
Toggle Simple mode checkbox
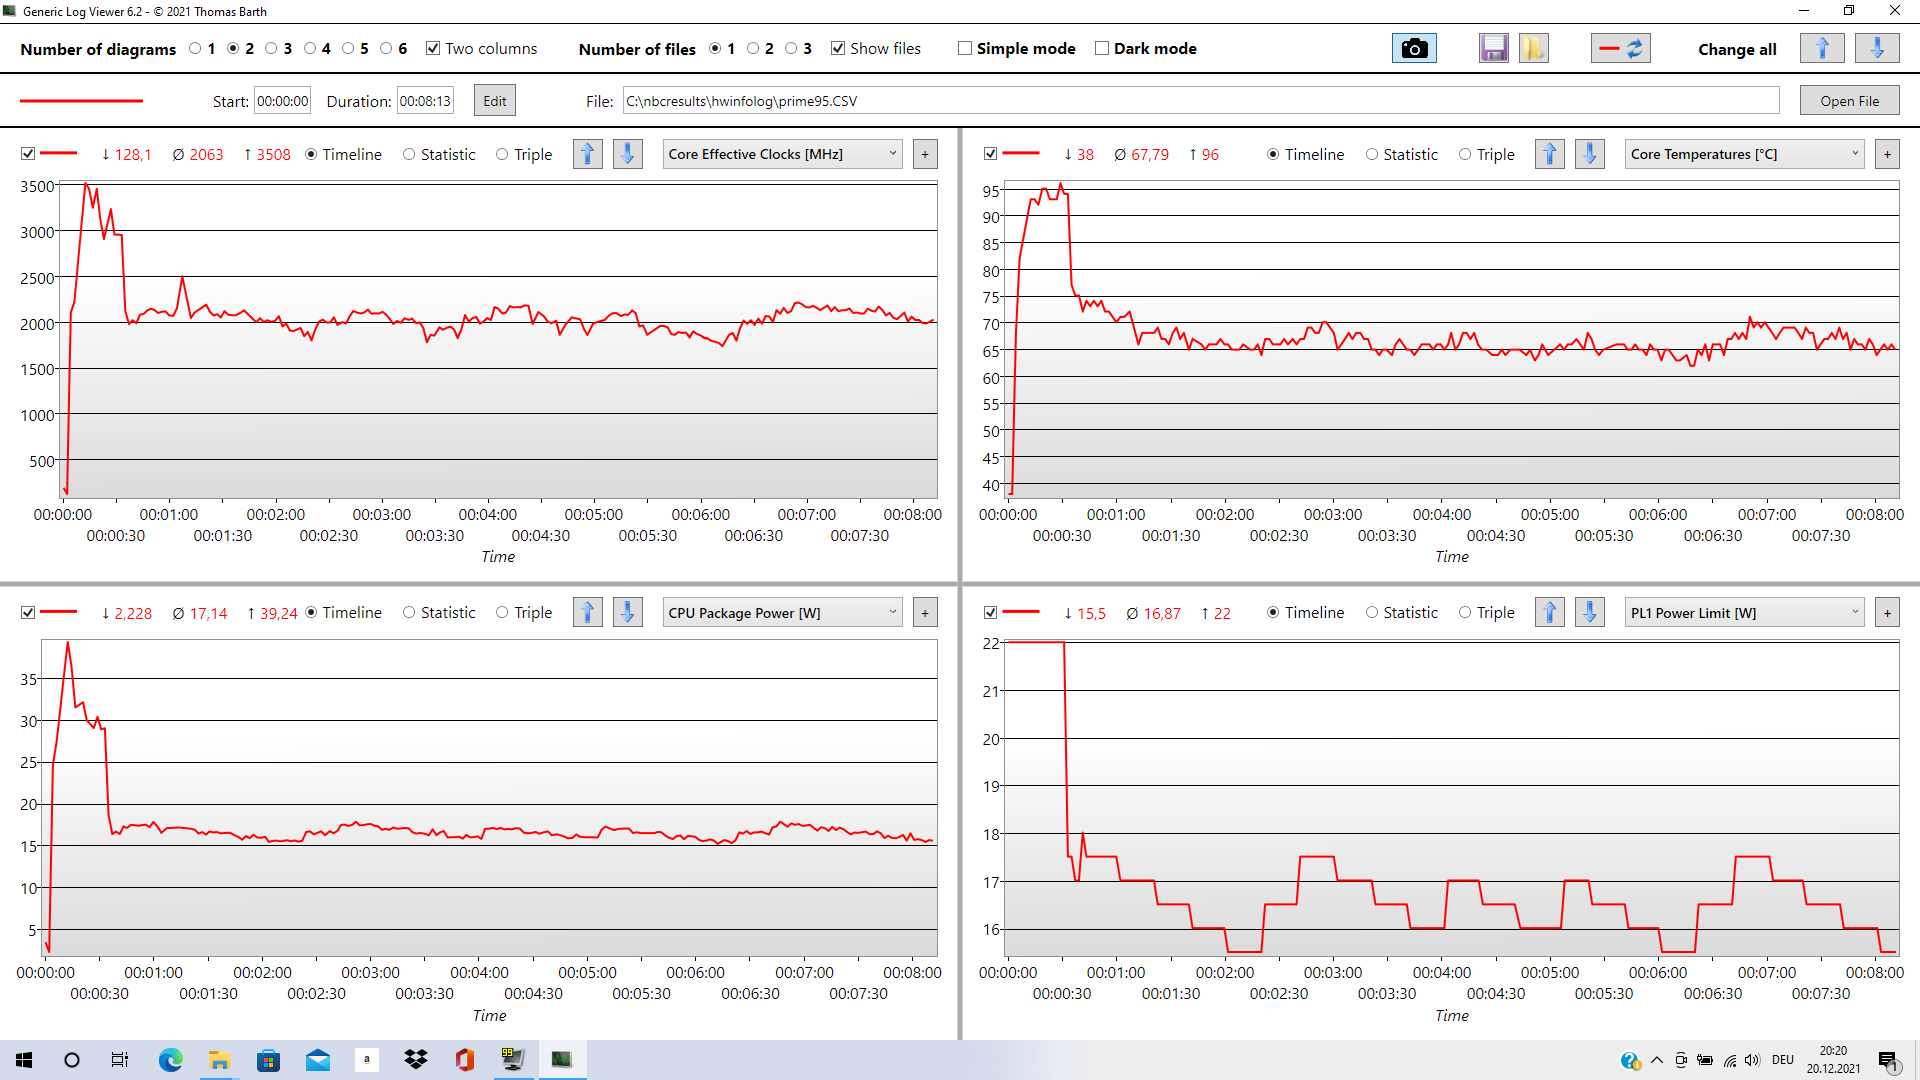pyautogui.click(x=965, y=48)
